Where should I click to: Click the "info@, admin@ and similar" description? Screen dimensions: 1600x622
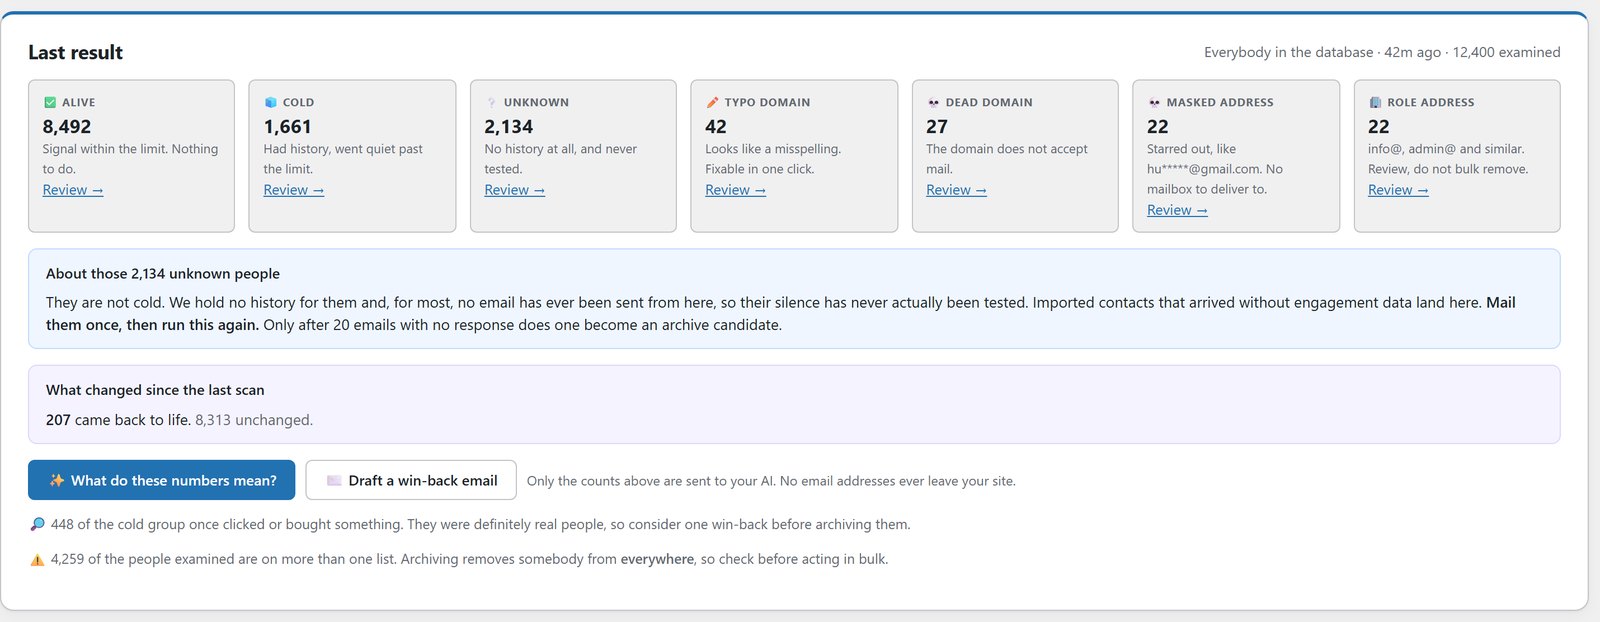[x=1448, y=159]
